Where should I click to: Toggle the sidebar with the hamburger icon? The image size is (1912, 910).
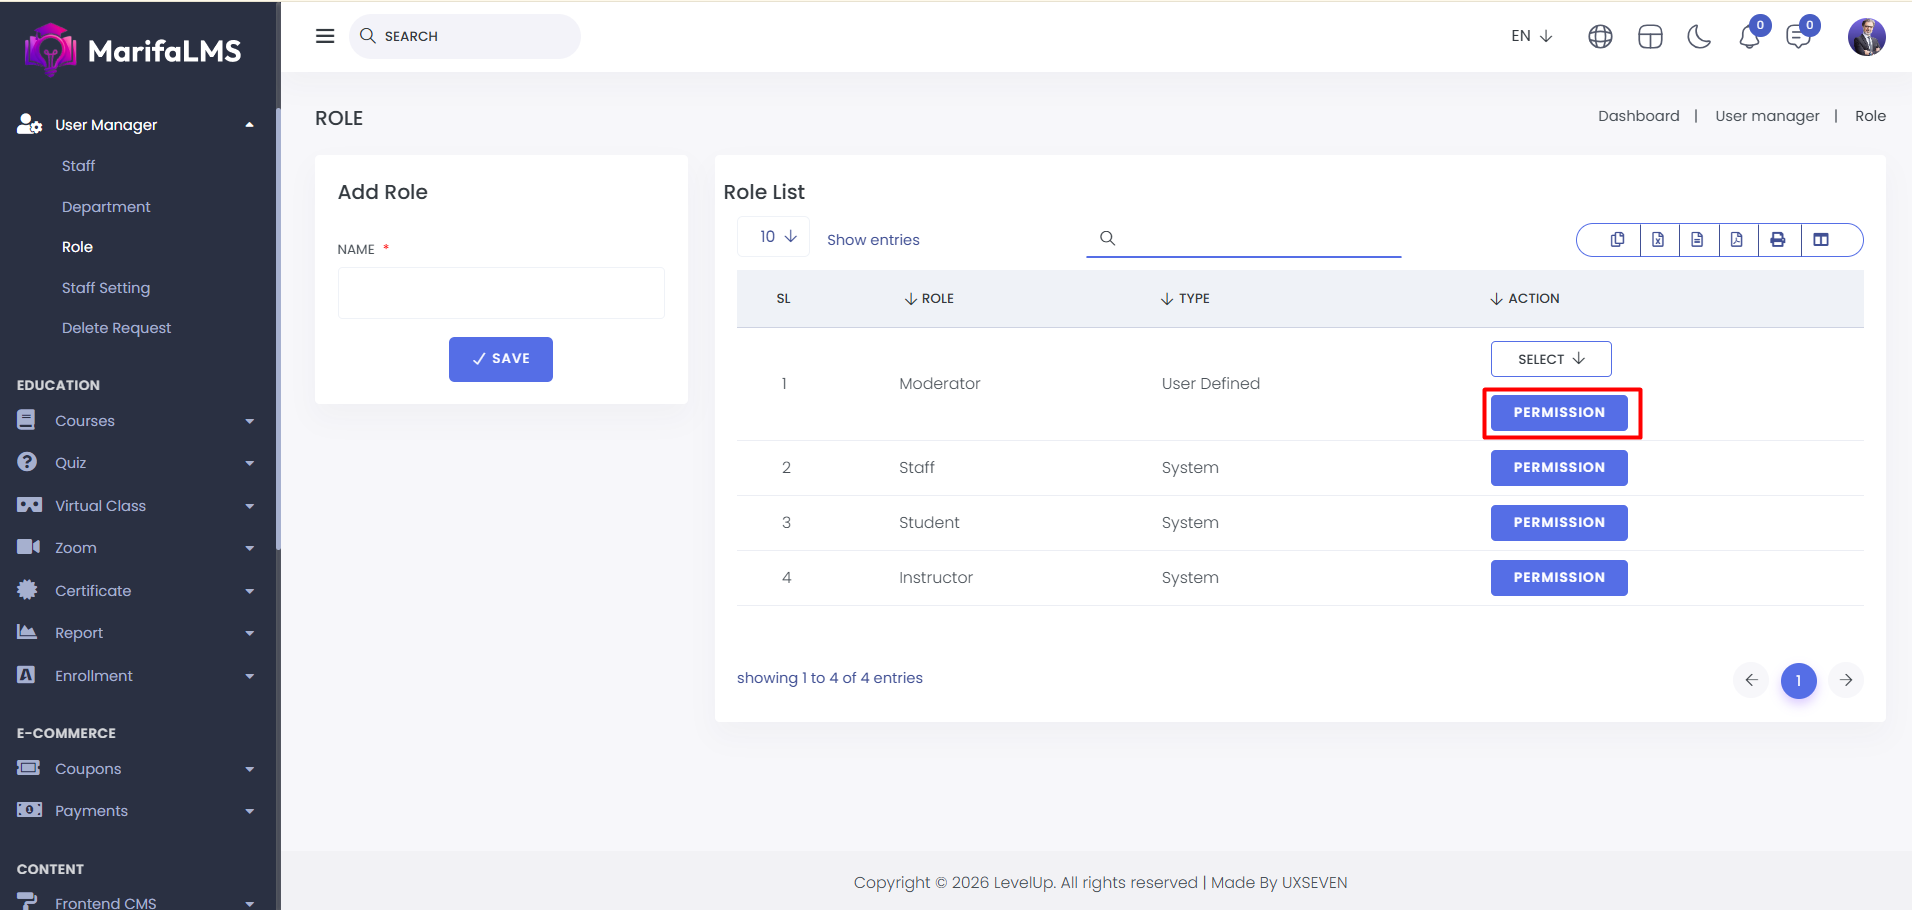[325, 36]
